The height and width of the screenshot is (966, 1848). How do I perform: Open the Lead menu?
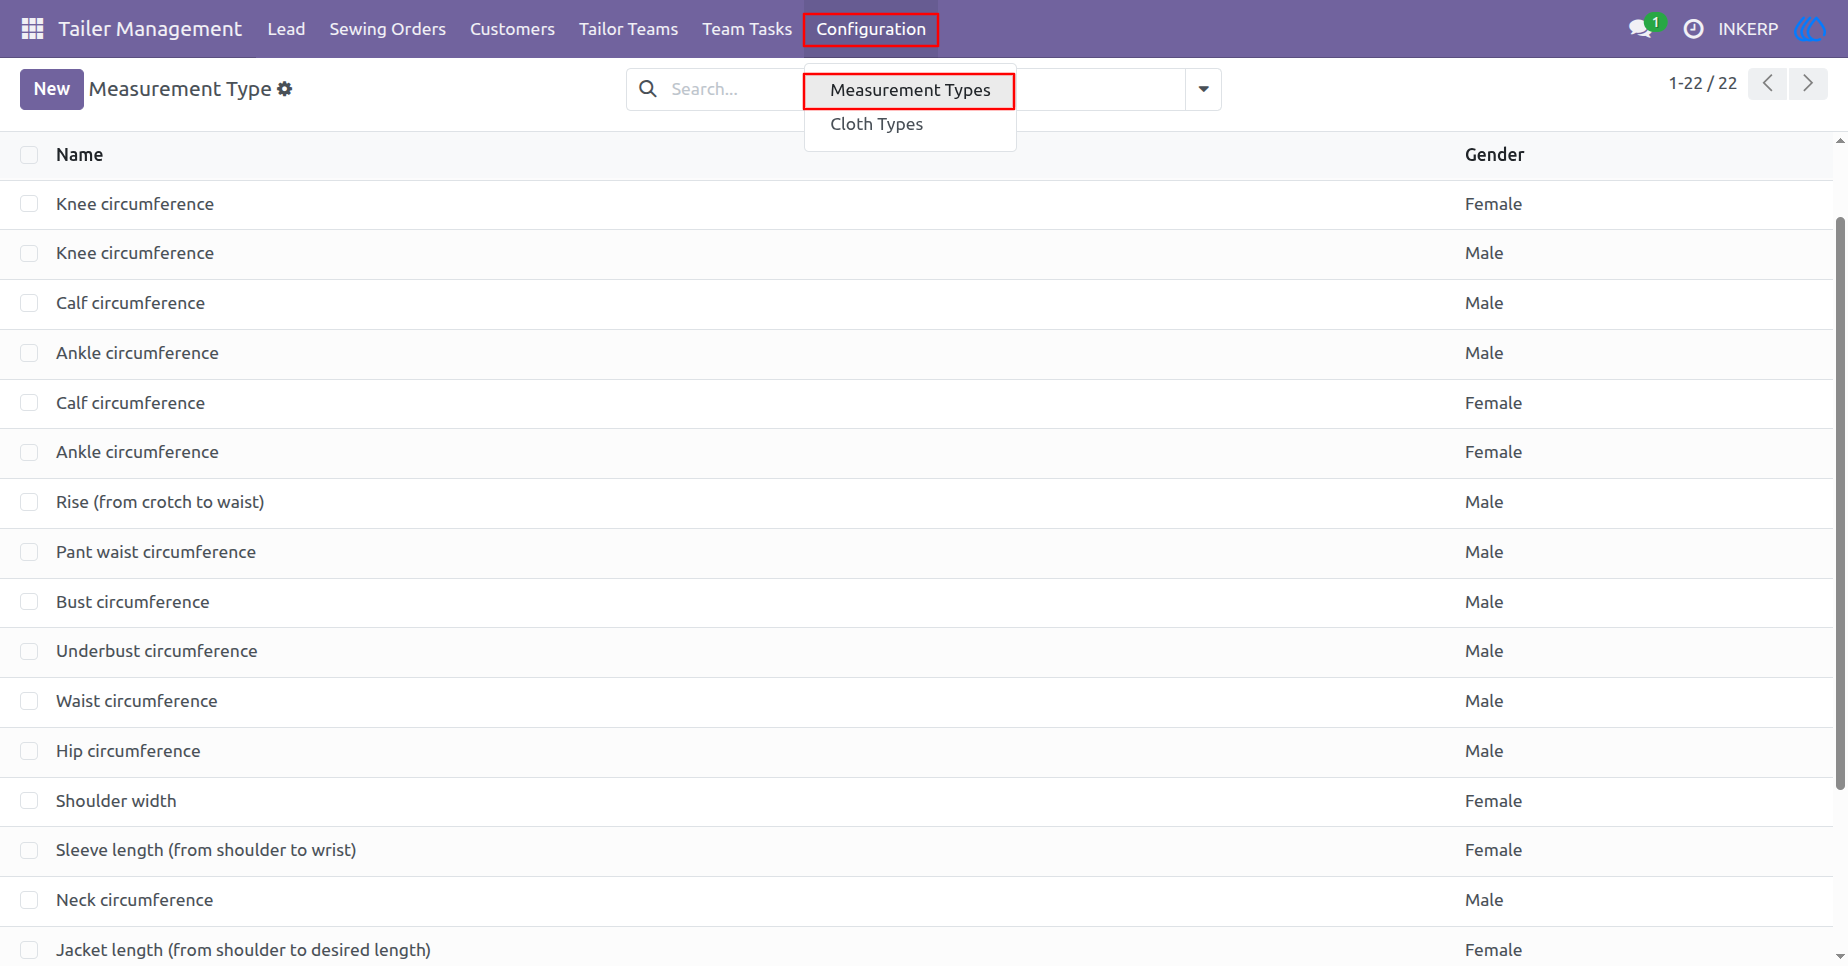coord(286,29)
